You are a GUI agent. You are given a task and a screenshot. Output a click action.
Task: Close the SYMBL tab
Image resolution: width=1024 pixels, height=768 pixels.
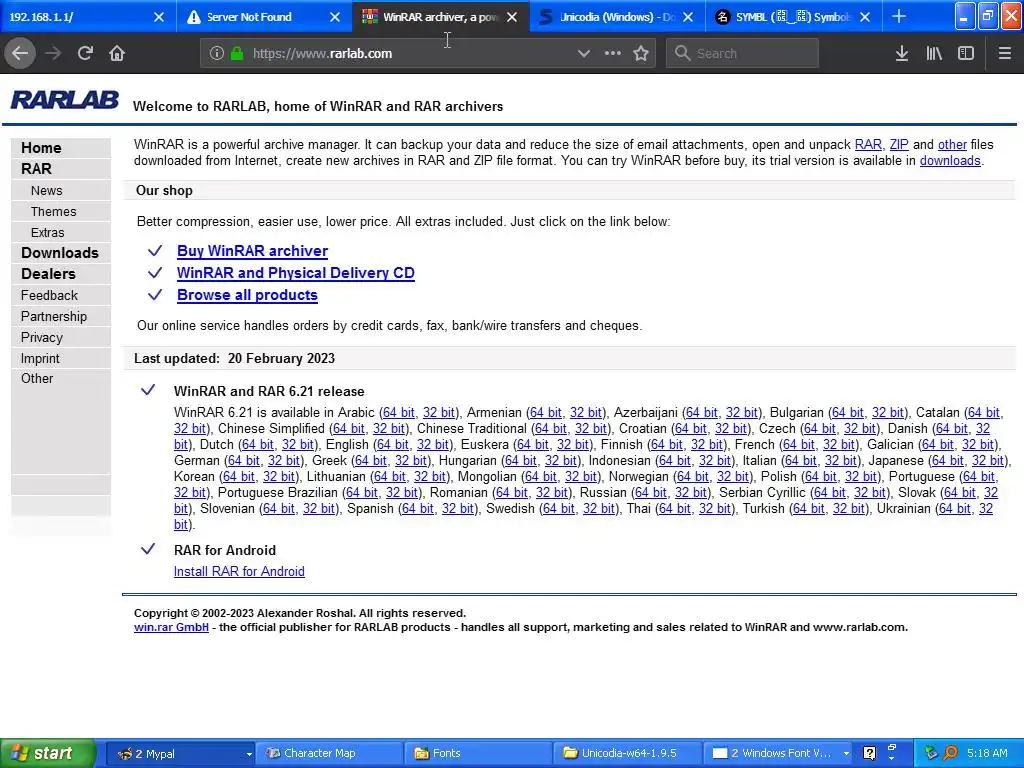coord(865,17)
